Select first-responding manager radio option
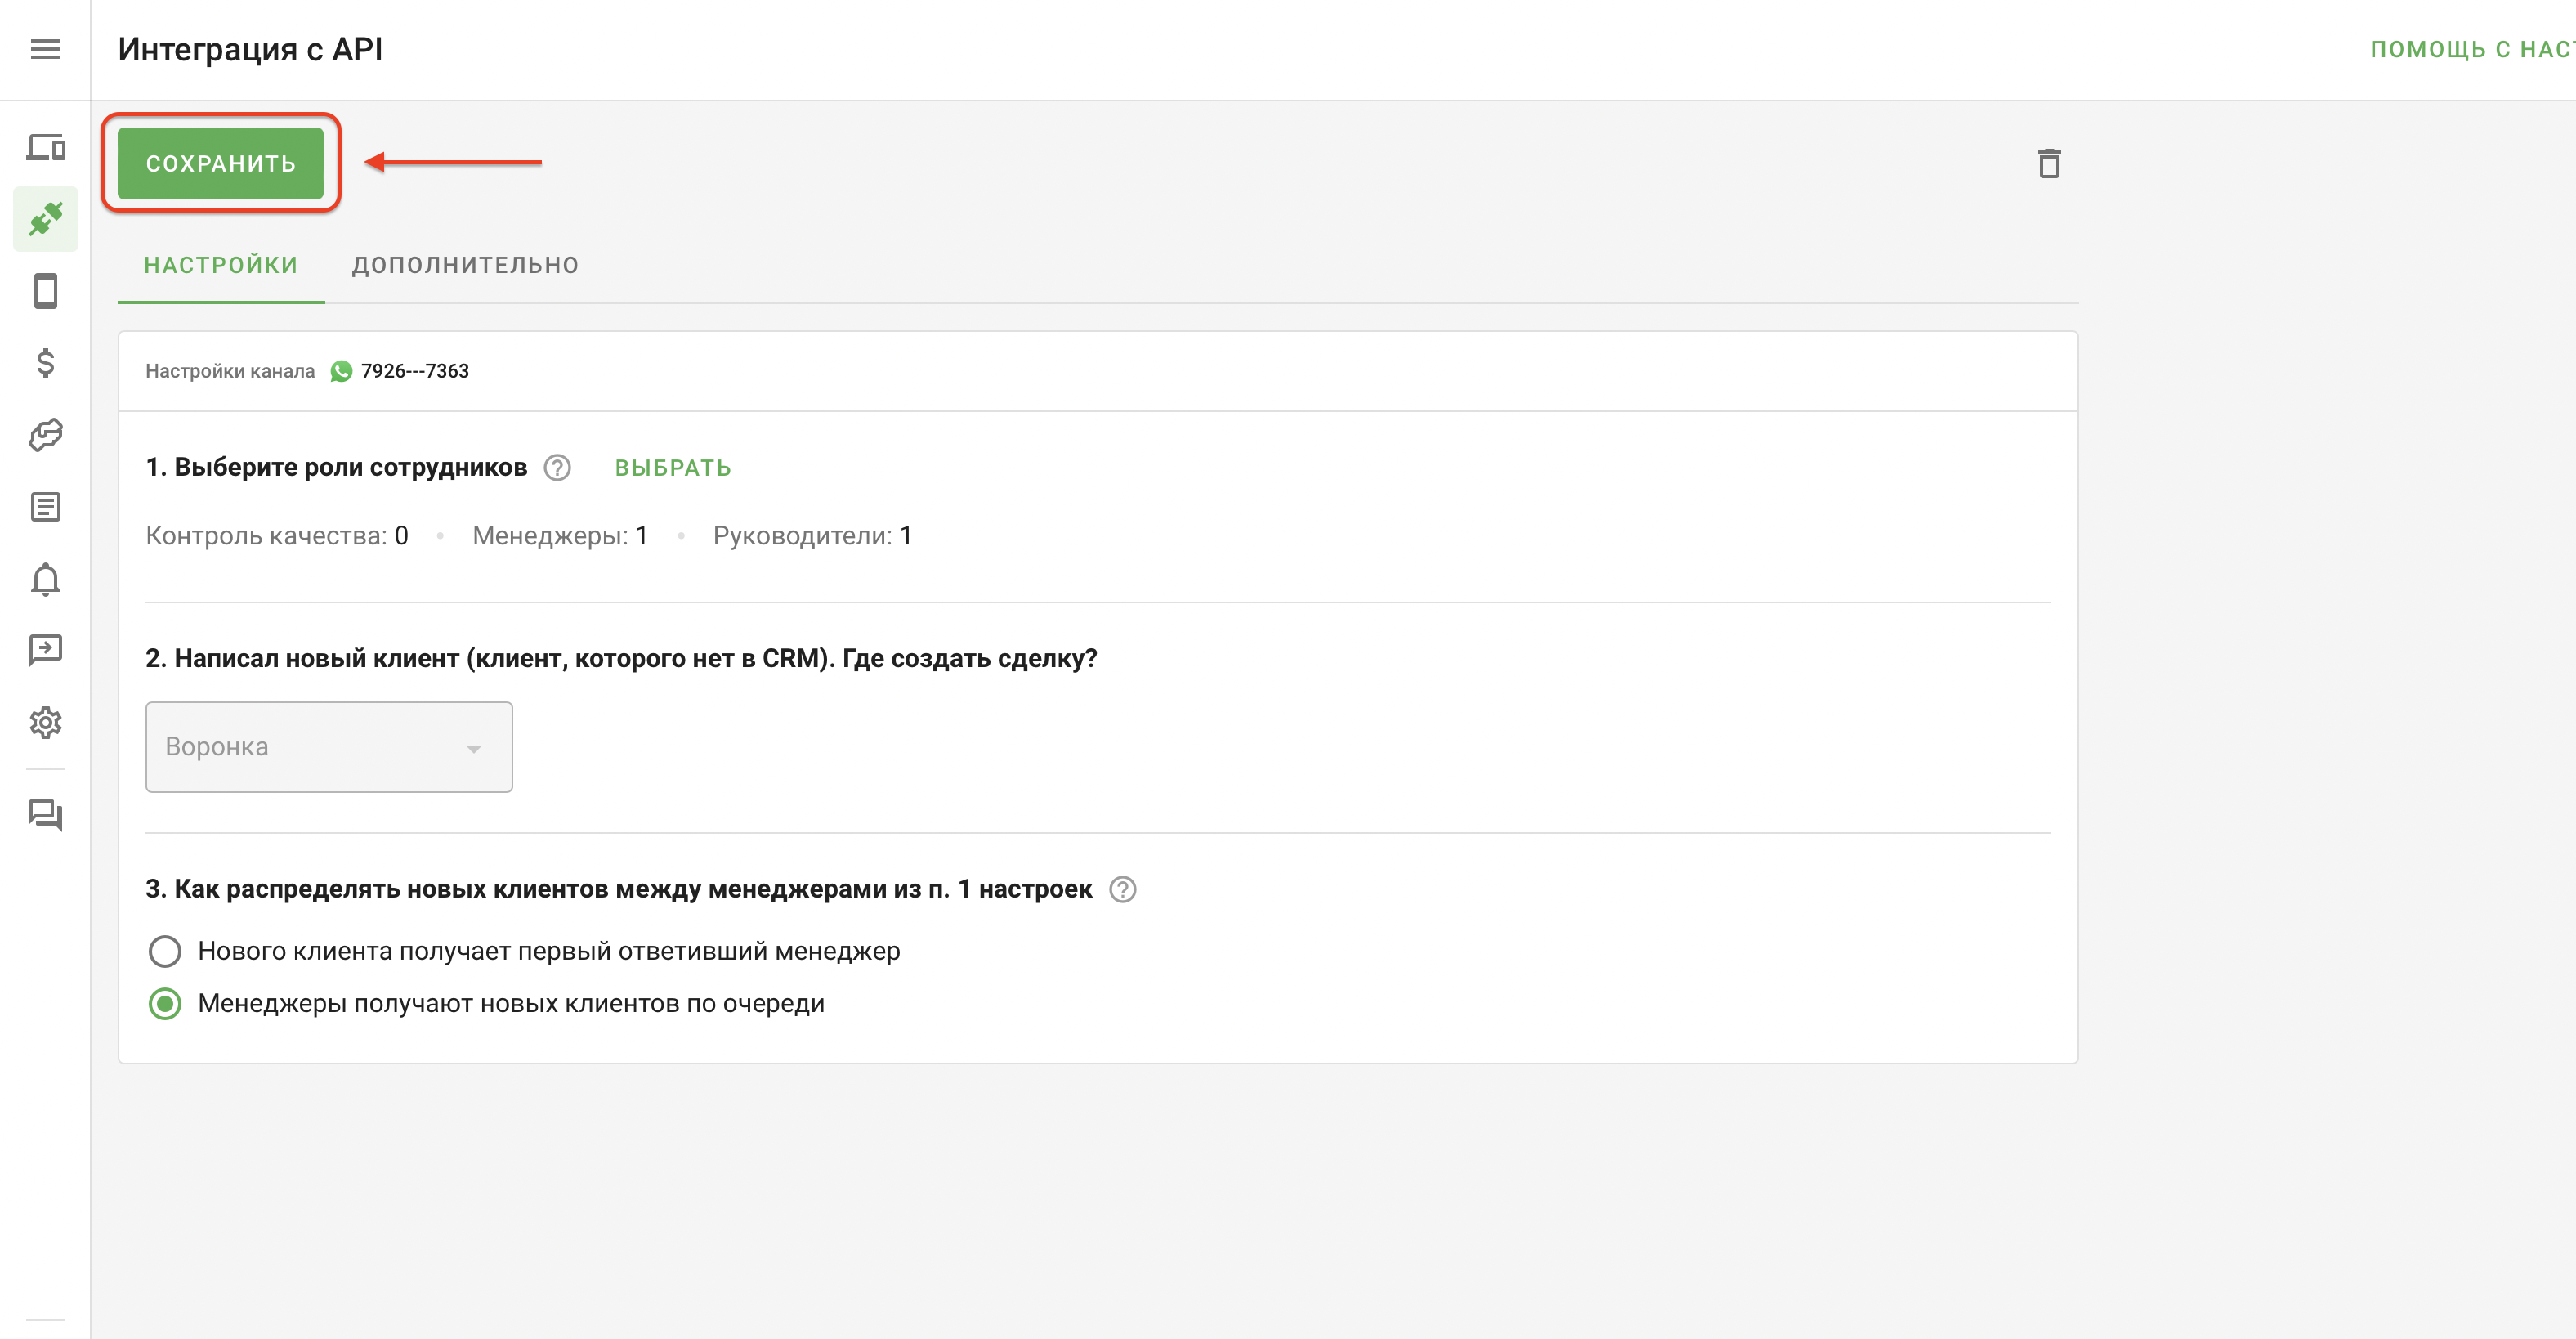 (165, 951)
